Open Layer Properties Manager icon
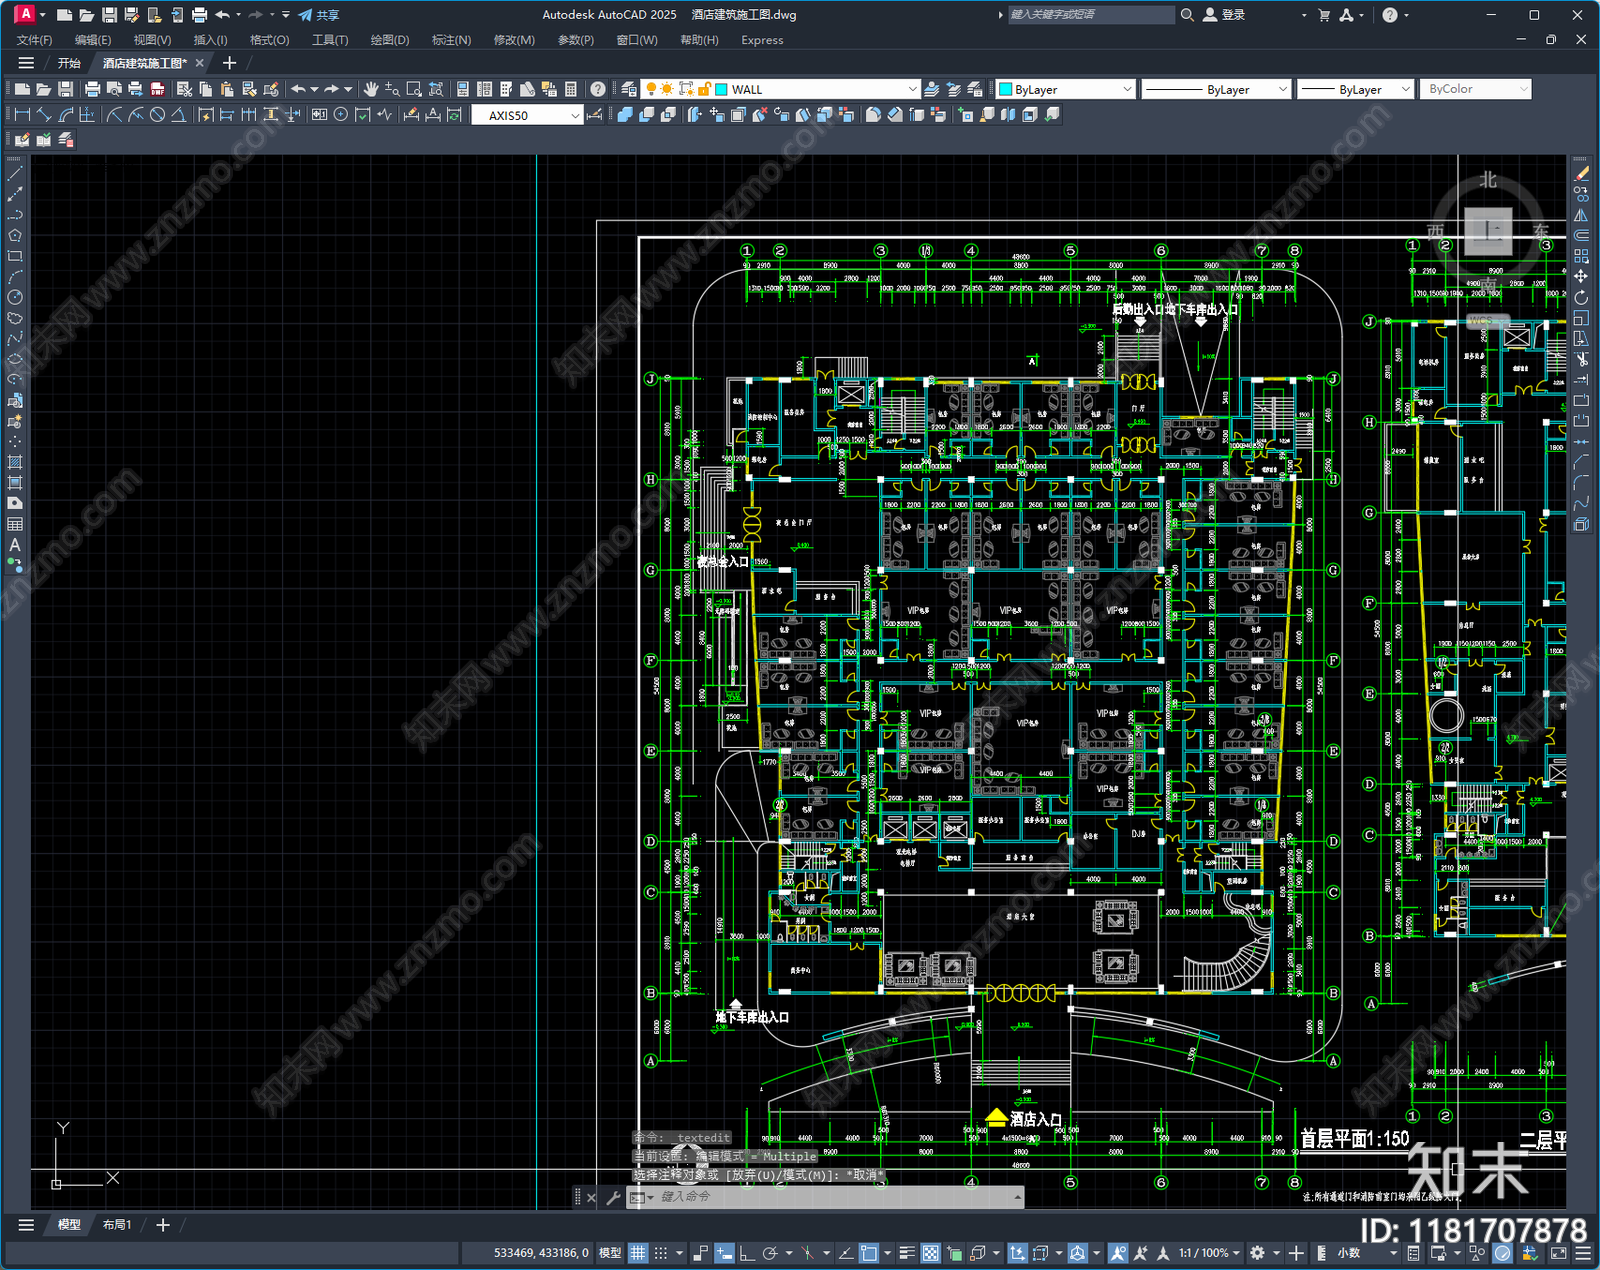1600x1270 pixels. [x=629, y=89]
